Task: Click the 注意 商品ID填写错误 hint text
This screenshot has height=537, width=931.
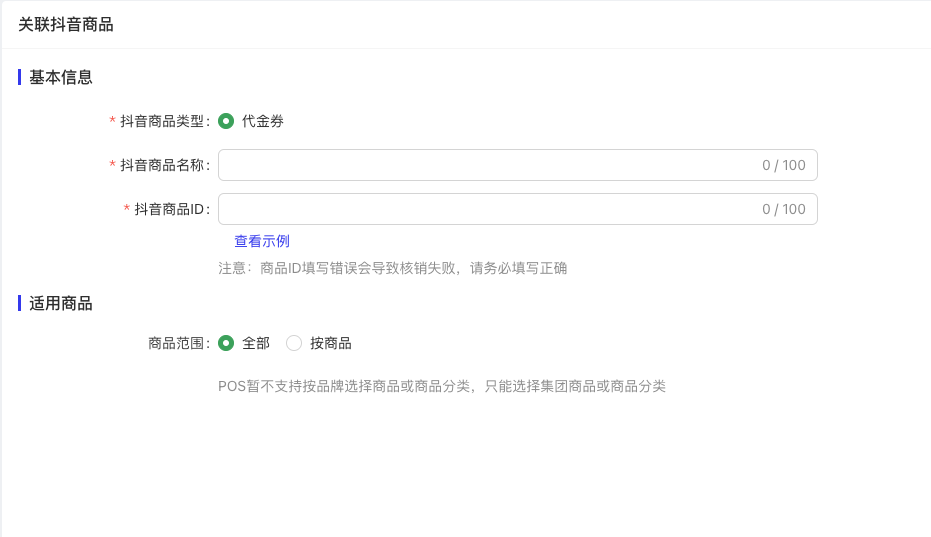Action: pyautogui.click(x=392, y=268)
